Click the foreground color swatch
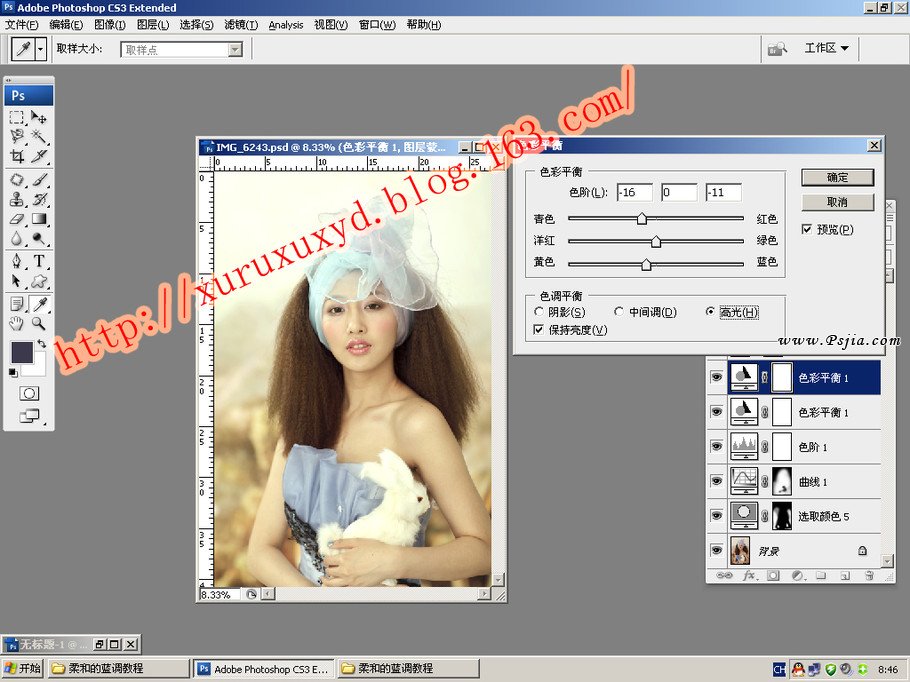Image resolution: width=910 pixels, height=682 pixels. (22, 352)
